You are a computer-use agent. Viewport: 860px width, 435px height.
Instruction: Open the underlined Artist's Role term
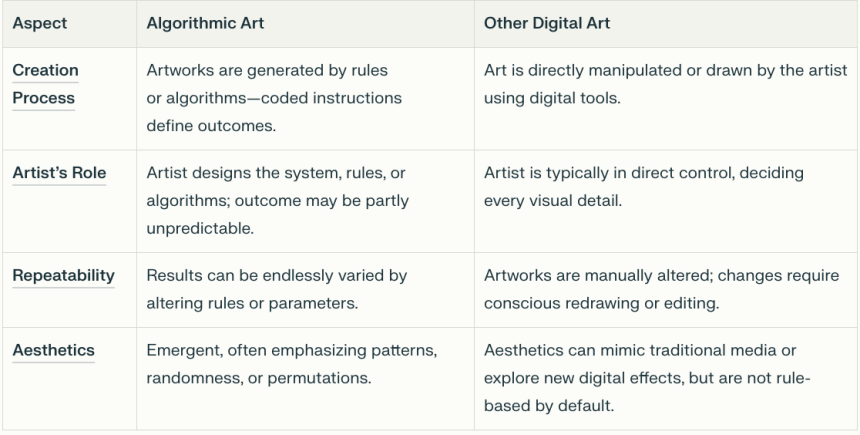tap(59, 173)
